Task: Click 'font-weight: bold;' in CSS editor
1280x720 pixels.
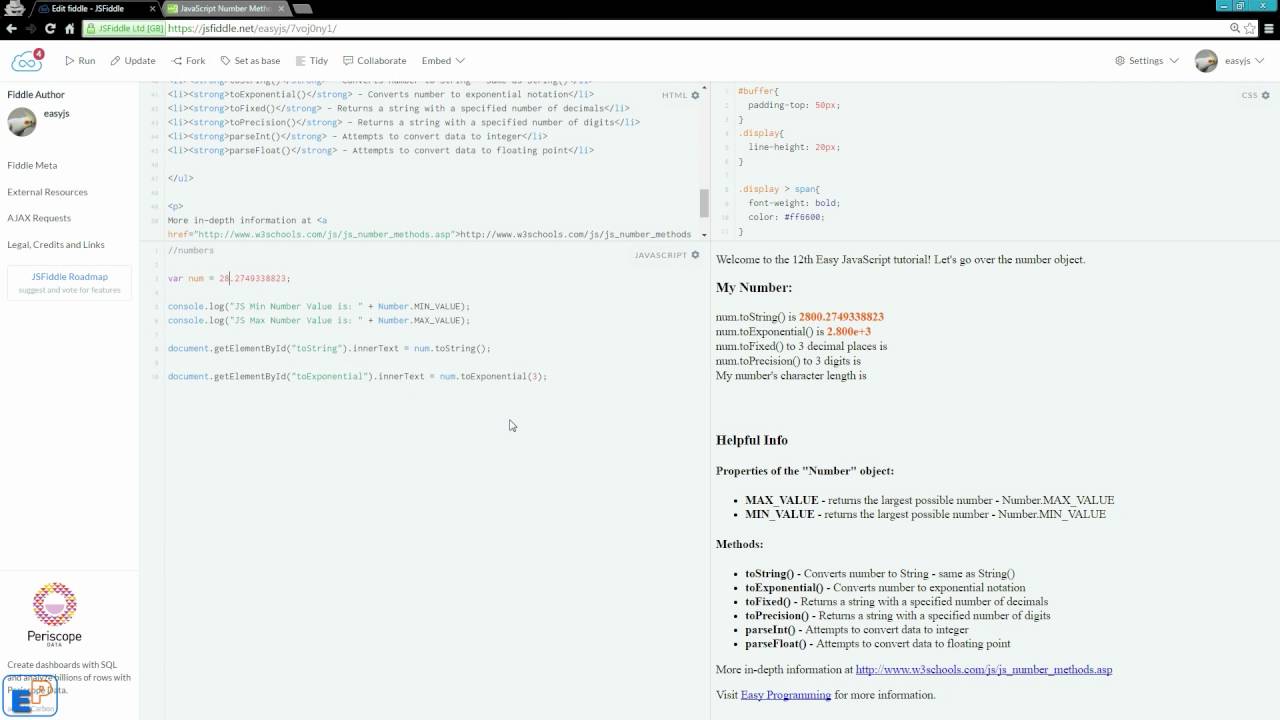Action: click(x=794, y=203)
